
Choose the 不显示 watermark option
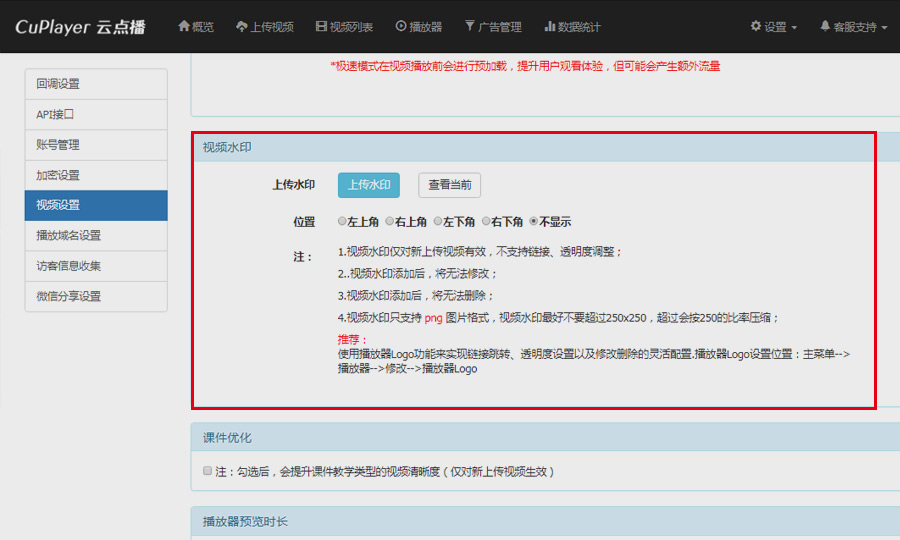point(534,221)
